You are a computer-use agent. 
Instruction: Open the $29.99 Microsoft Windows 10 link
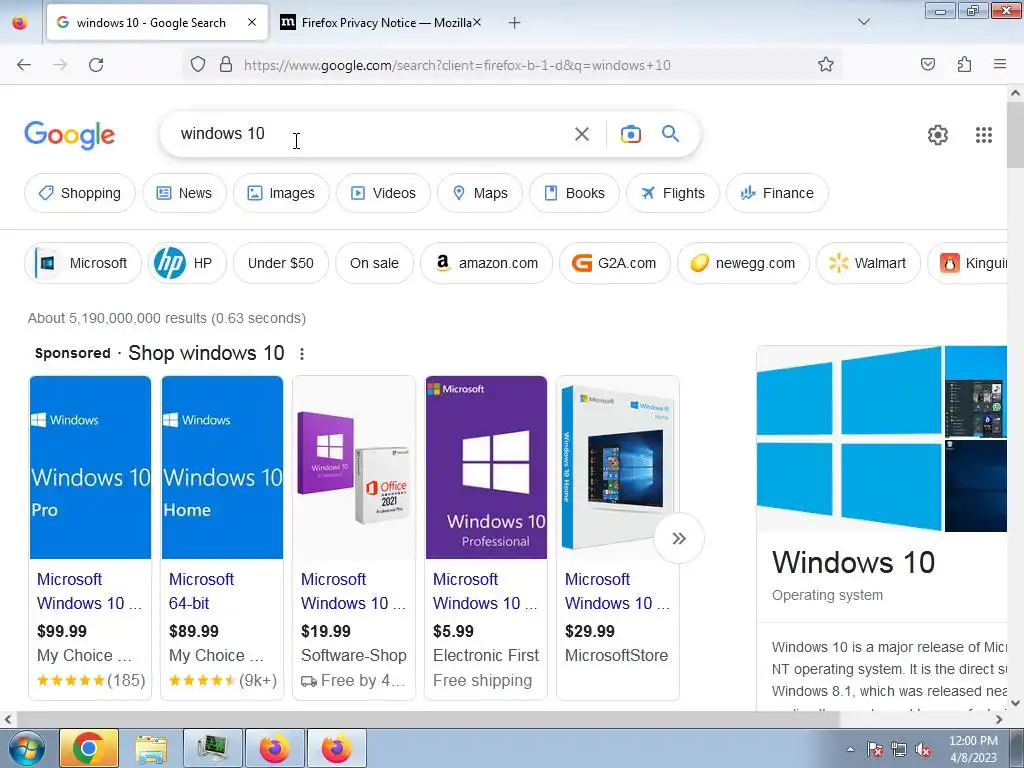[616, 591]
